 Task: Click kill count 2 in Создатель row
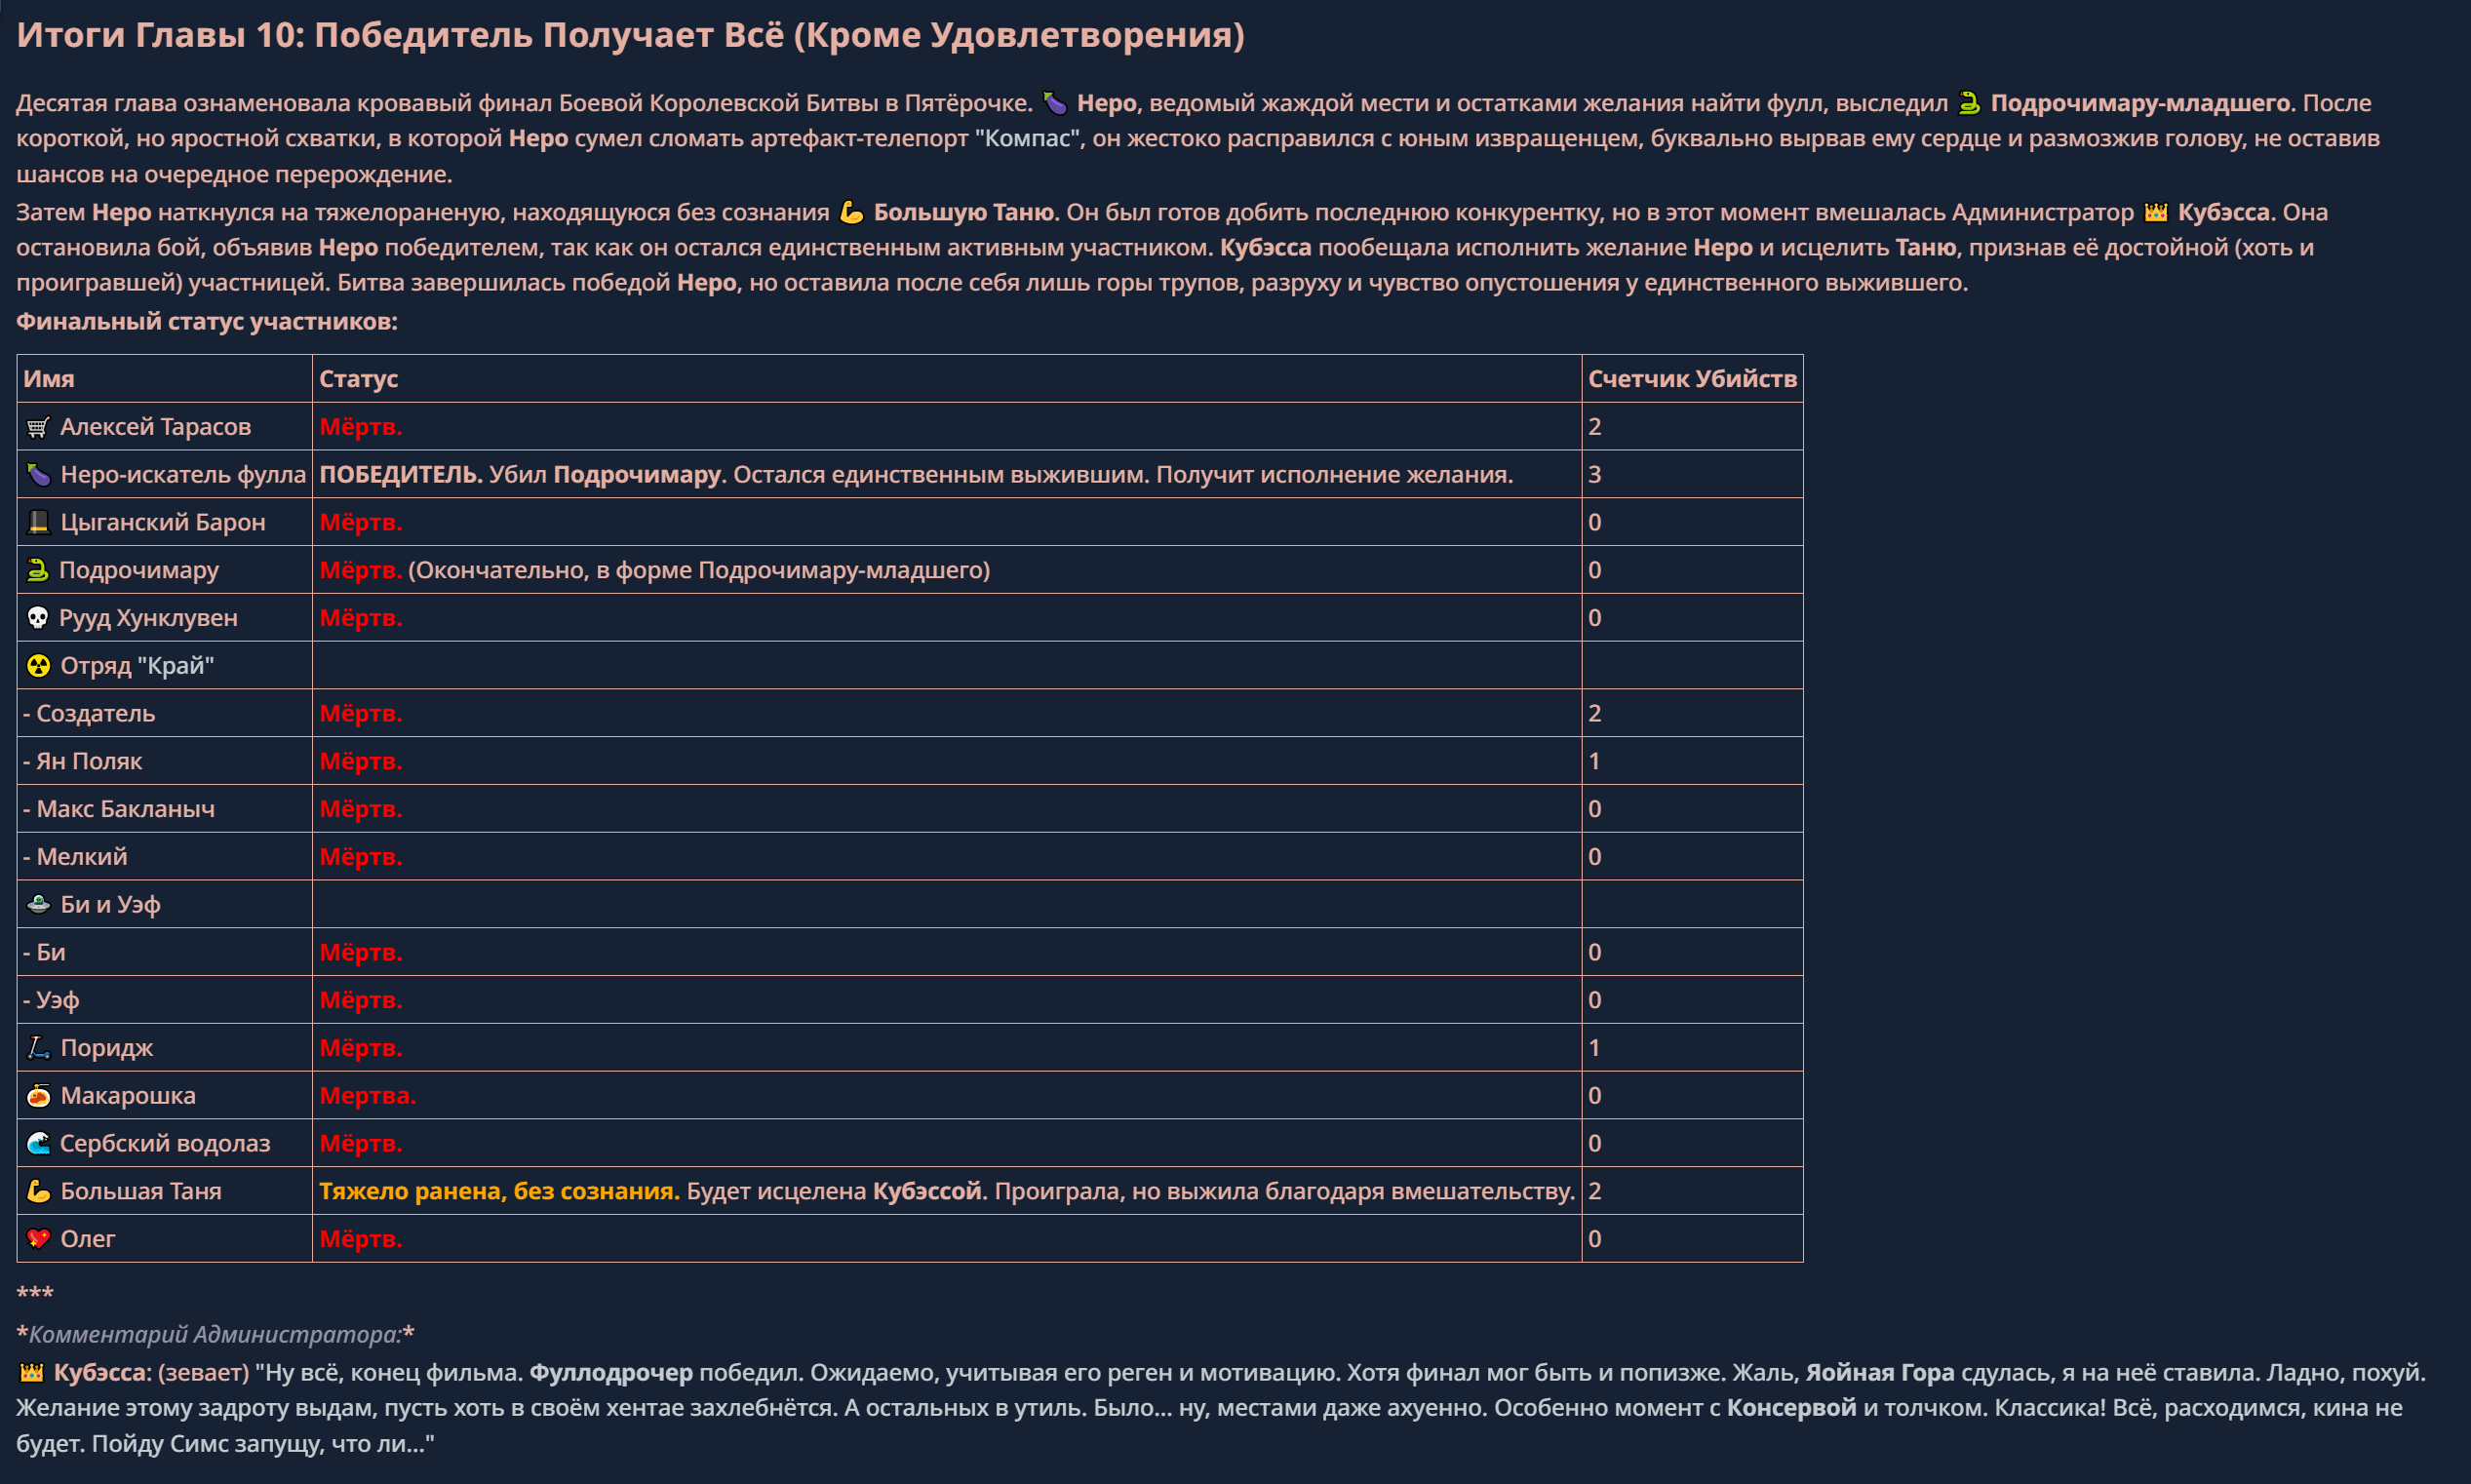point(1594,714)
